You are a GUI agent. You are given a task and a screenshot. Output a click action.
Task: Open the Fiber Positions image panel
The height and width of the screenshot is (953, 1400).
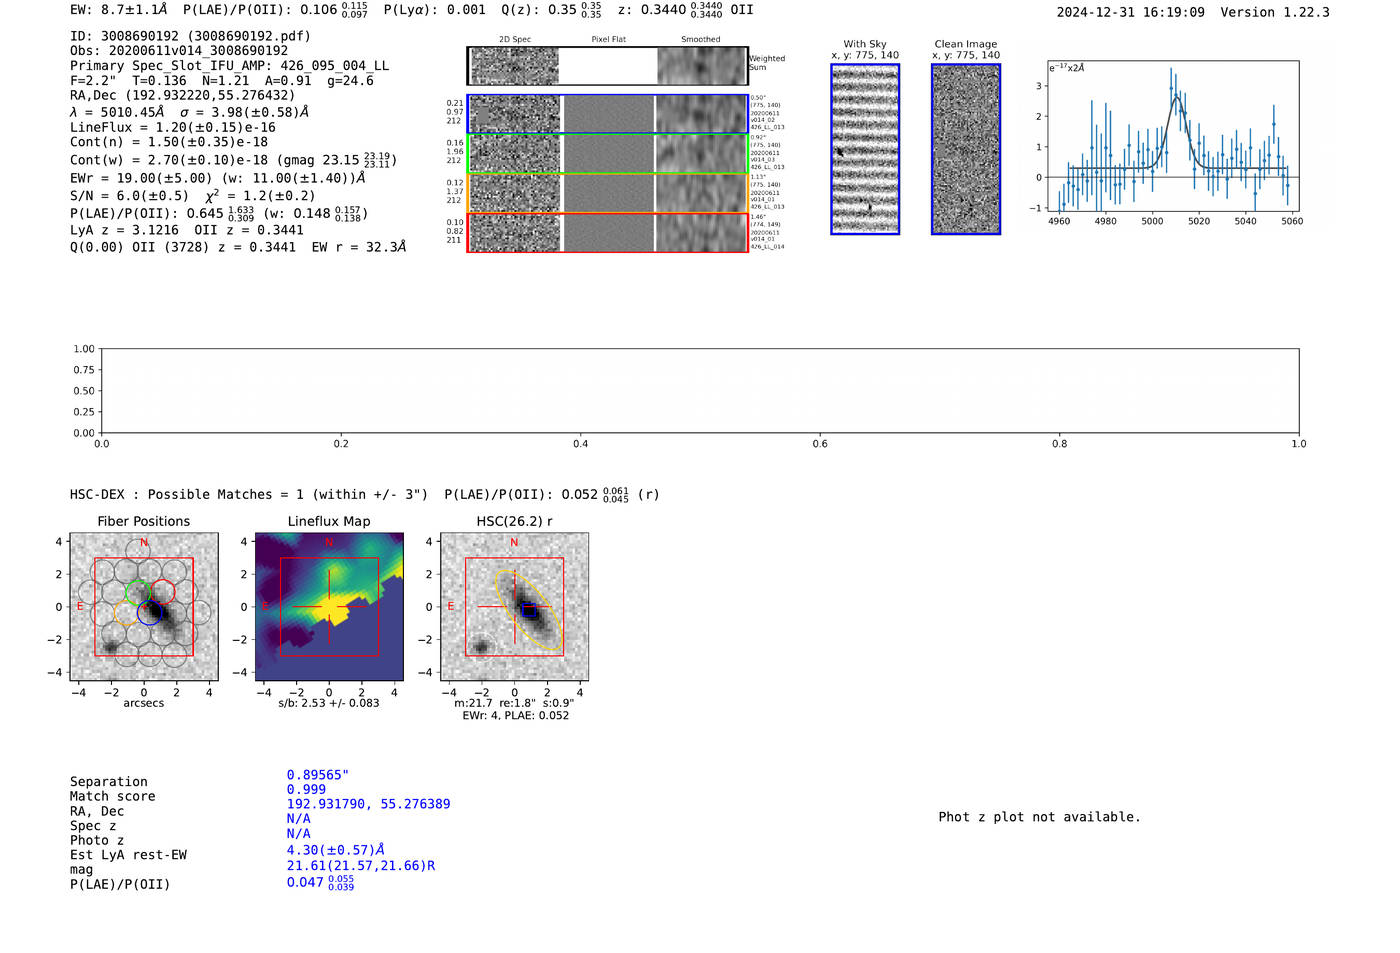tap(144, 607)
